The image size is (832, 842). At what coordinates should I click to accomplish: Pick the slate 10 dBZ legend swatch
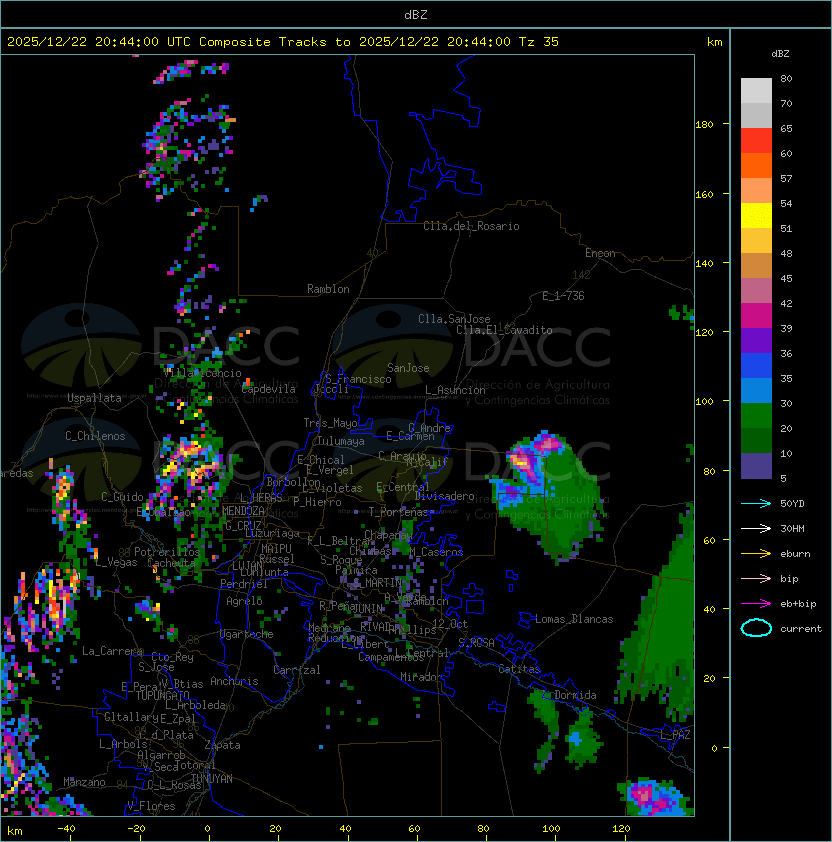tap(756, 466)
